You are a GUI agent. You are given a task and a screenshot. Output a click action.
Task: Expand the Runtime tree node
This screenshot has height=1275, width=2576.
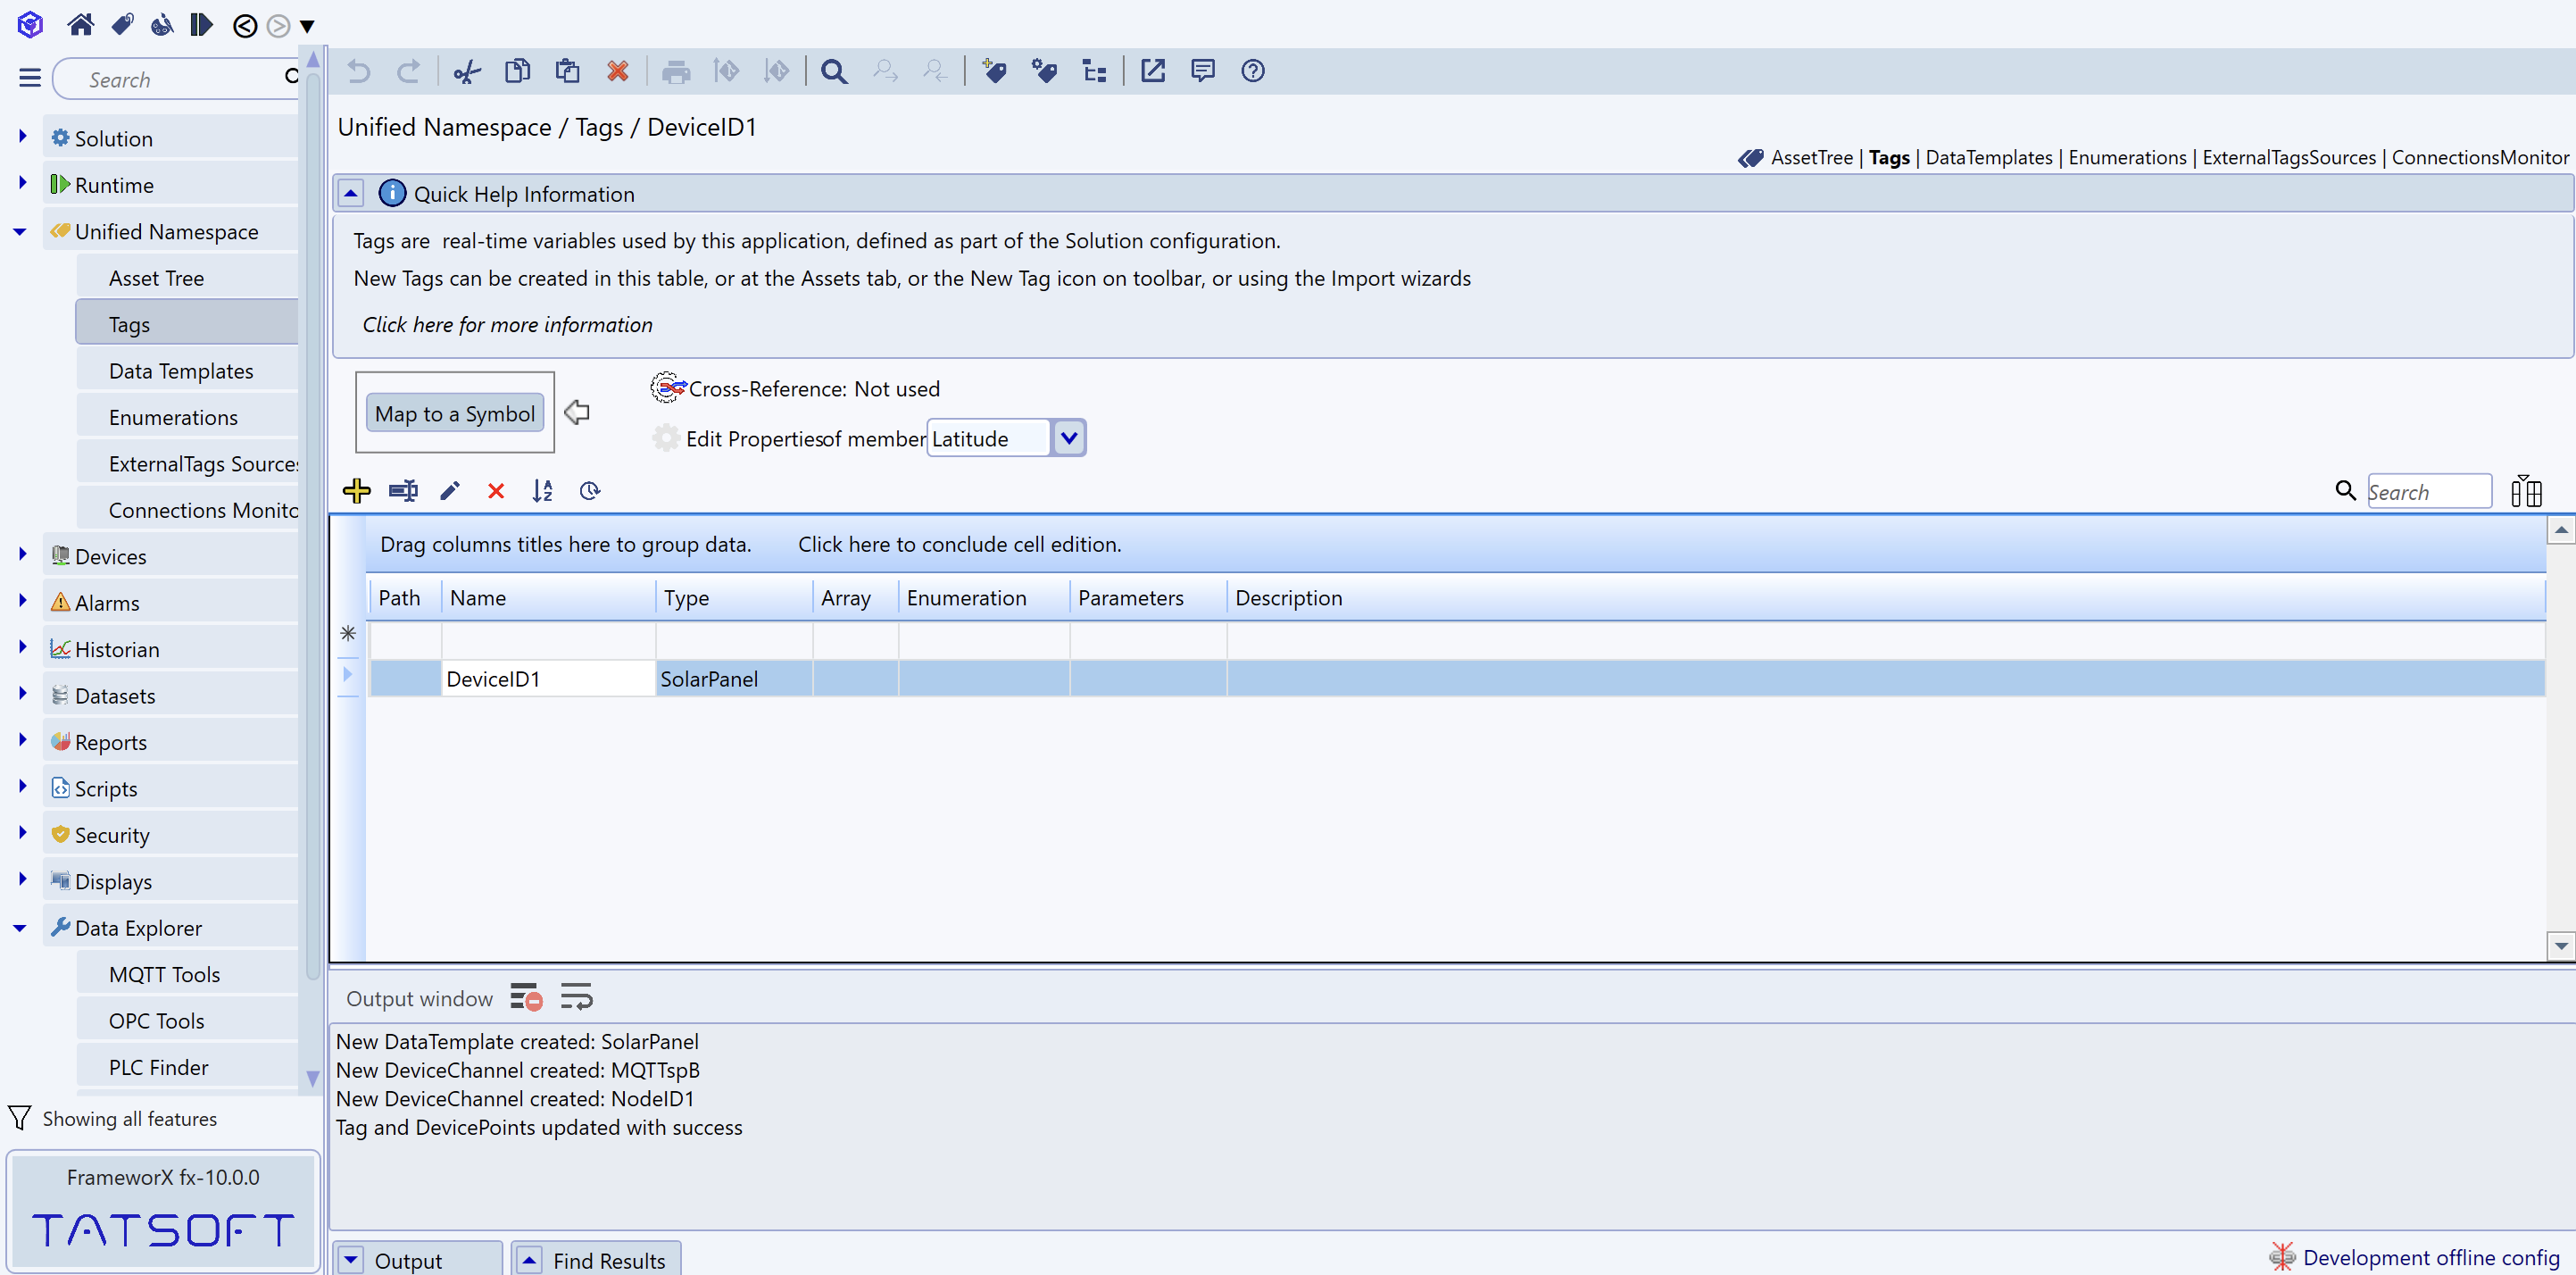pos(22,183)
